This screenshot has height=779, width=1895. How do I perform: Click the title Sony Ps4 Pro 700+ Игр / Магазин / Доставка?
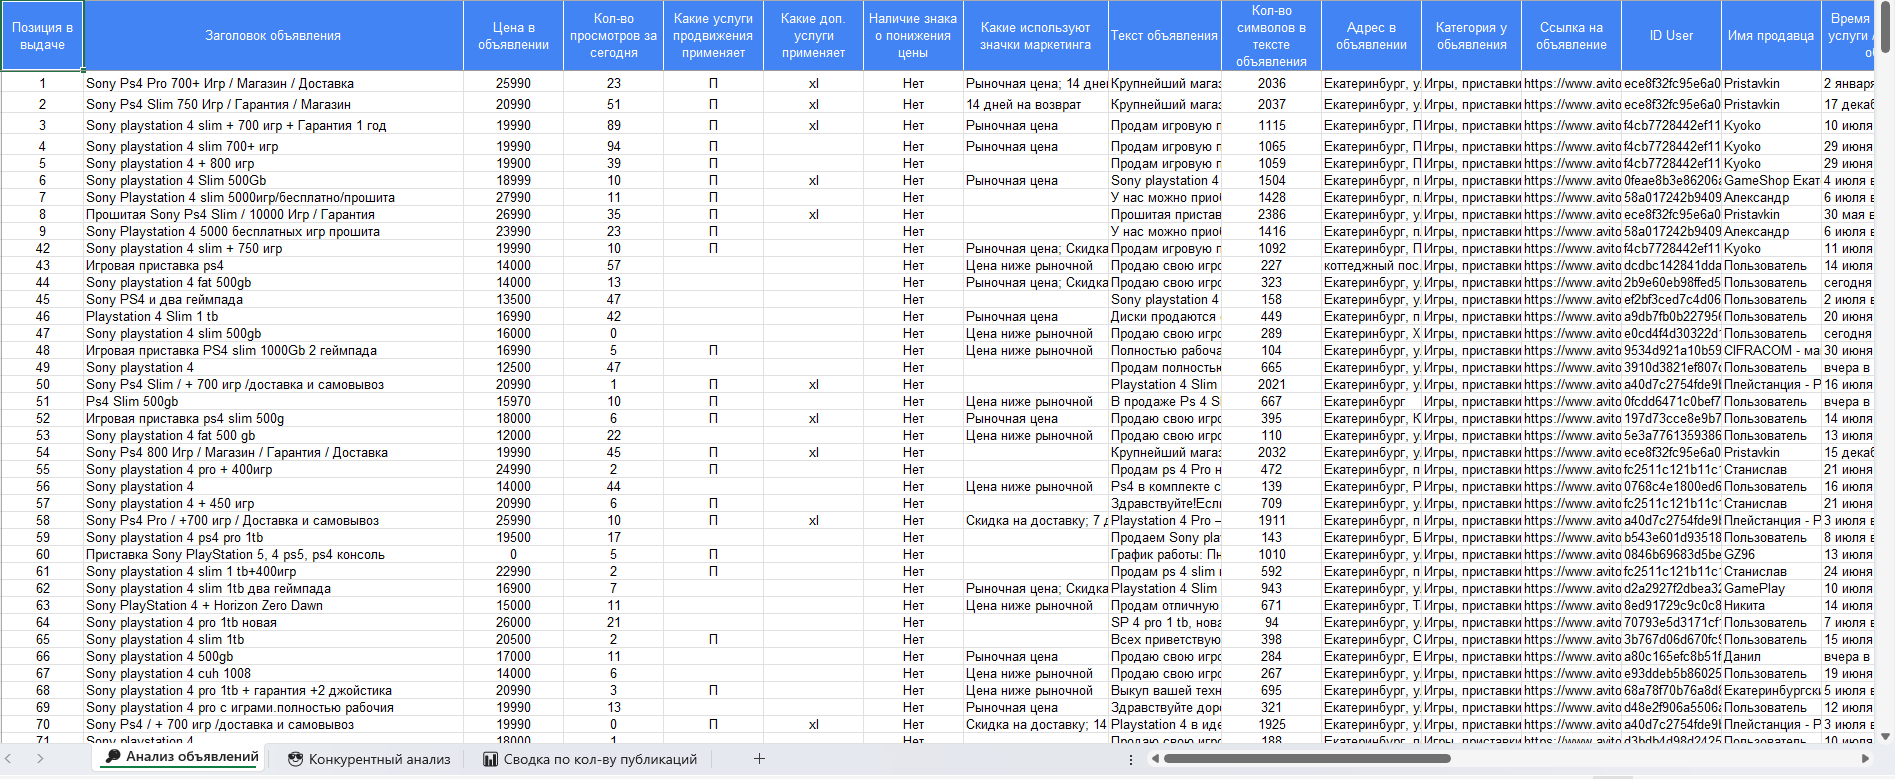pos(220,84)
